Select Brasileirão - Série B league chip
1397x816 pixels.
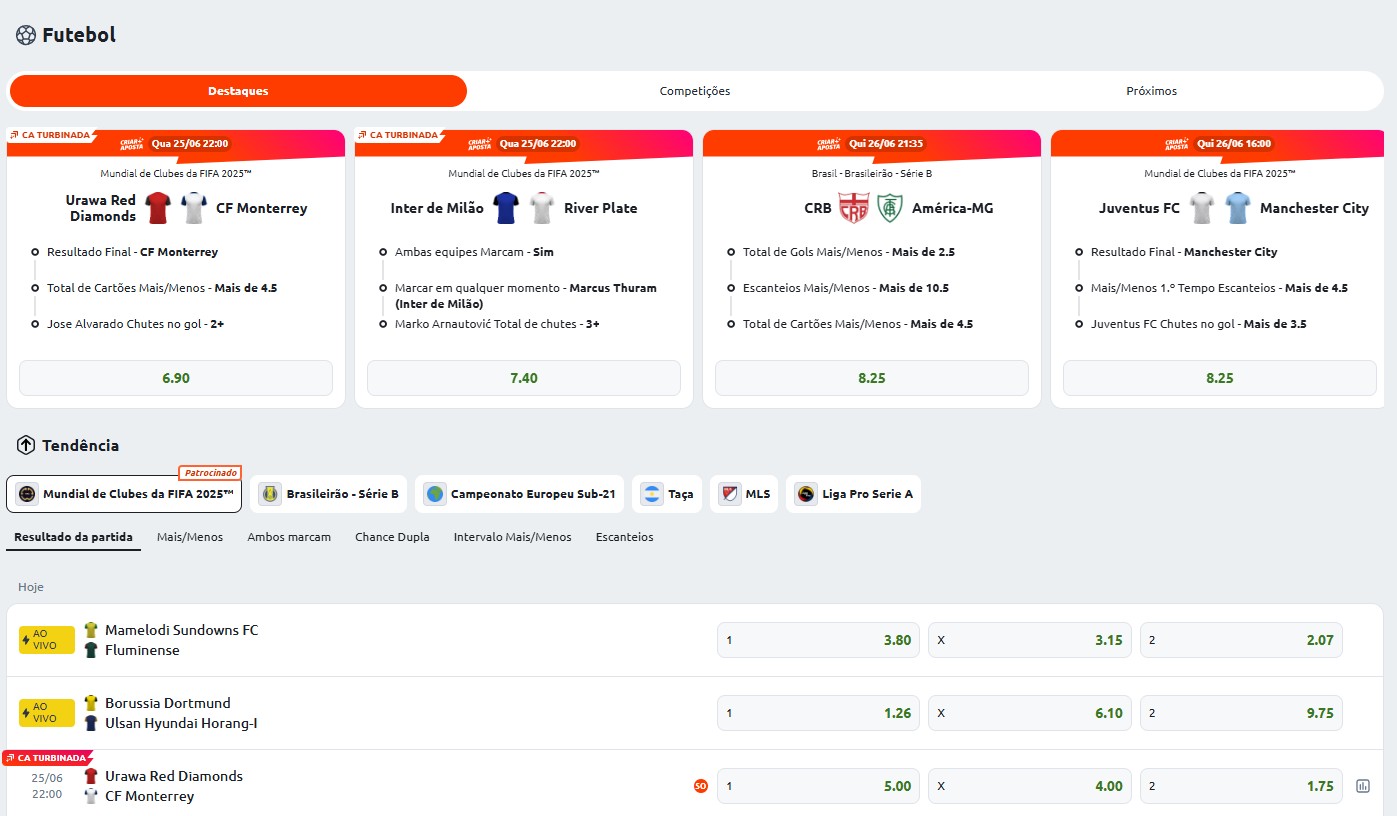click(328, 494)
